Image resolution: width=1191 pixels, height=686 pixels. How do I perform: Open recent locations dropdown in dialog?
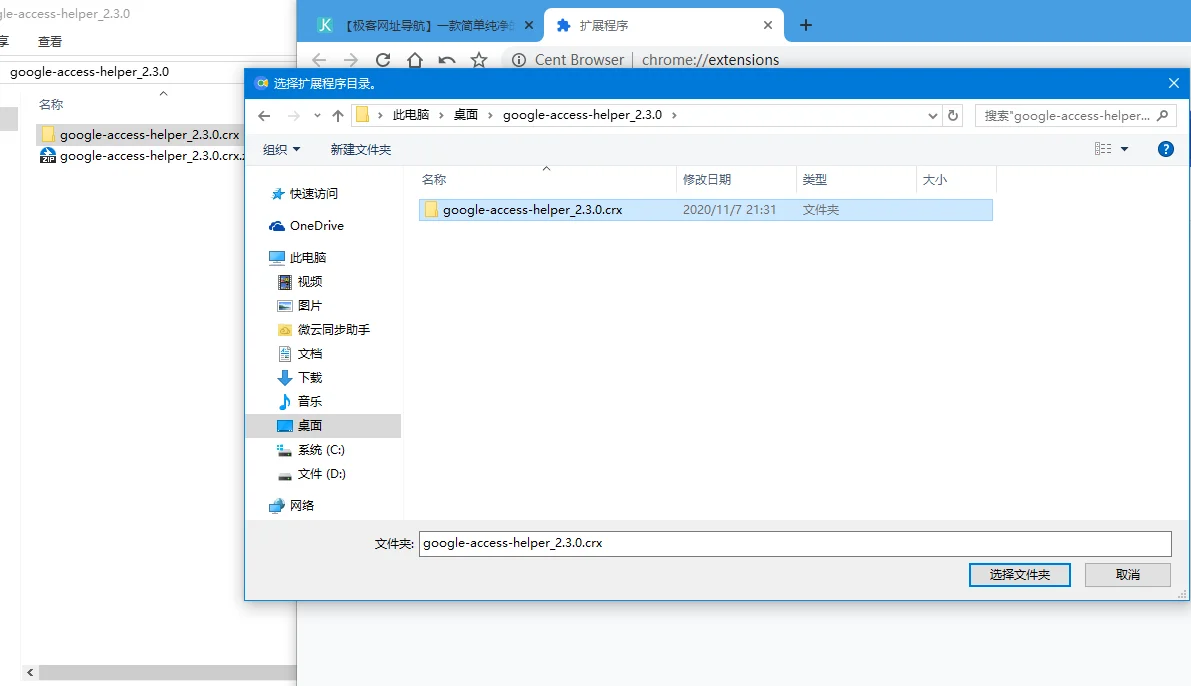[x=317, y=115]
